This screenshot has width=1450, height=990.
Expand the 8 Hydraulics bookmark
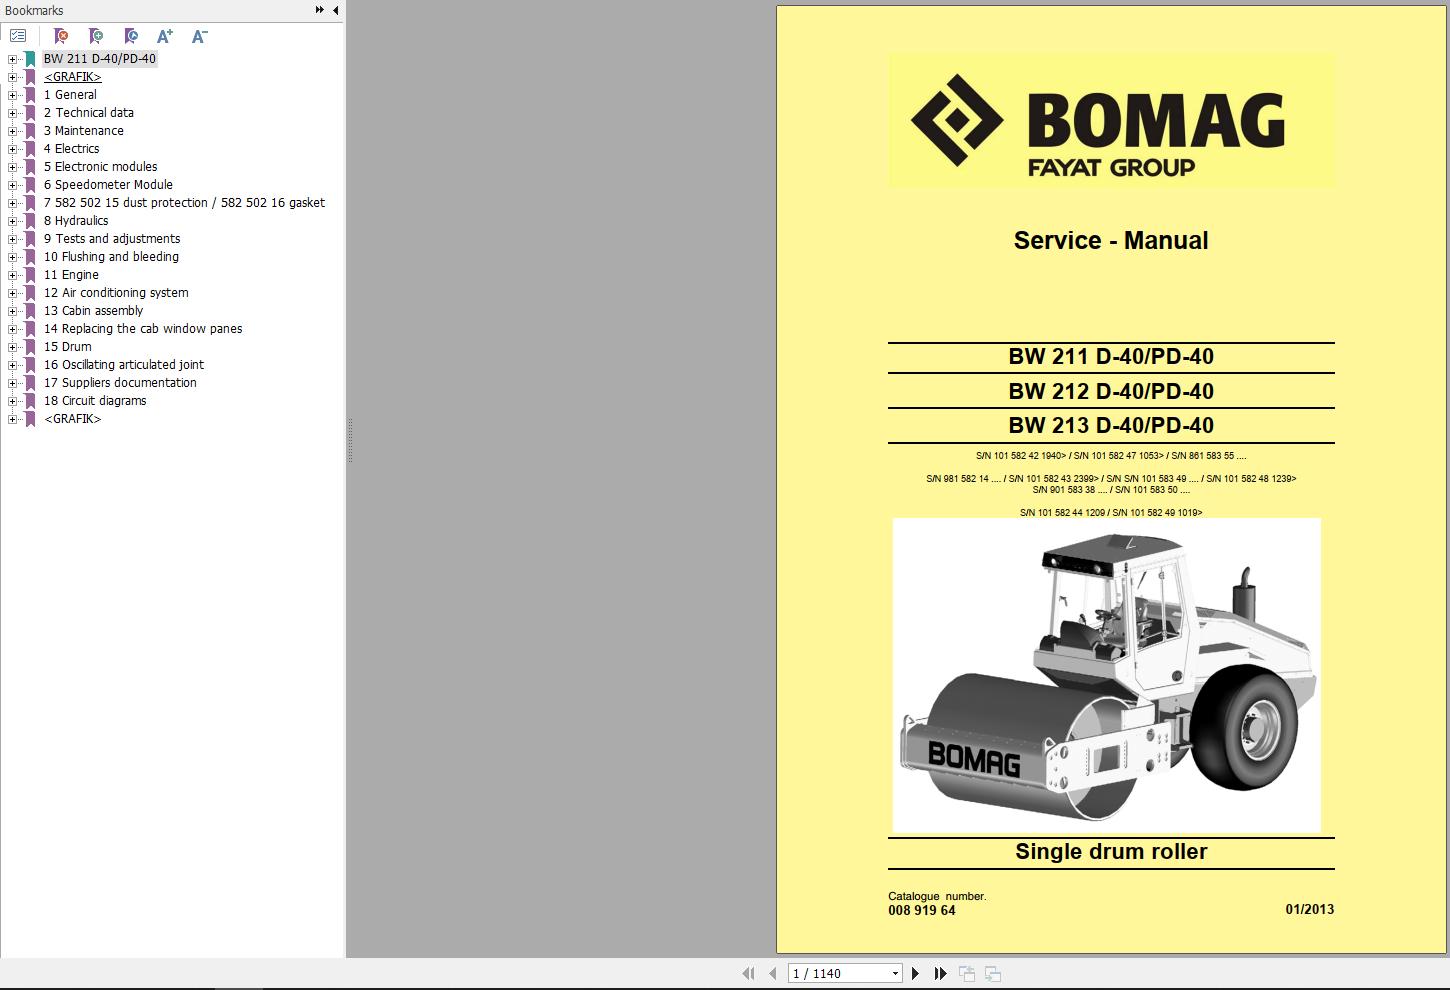[10, 220]
